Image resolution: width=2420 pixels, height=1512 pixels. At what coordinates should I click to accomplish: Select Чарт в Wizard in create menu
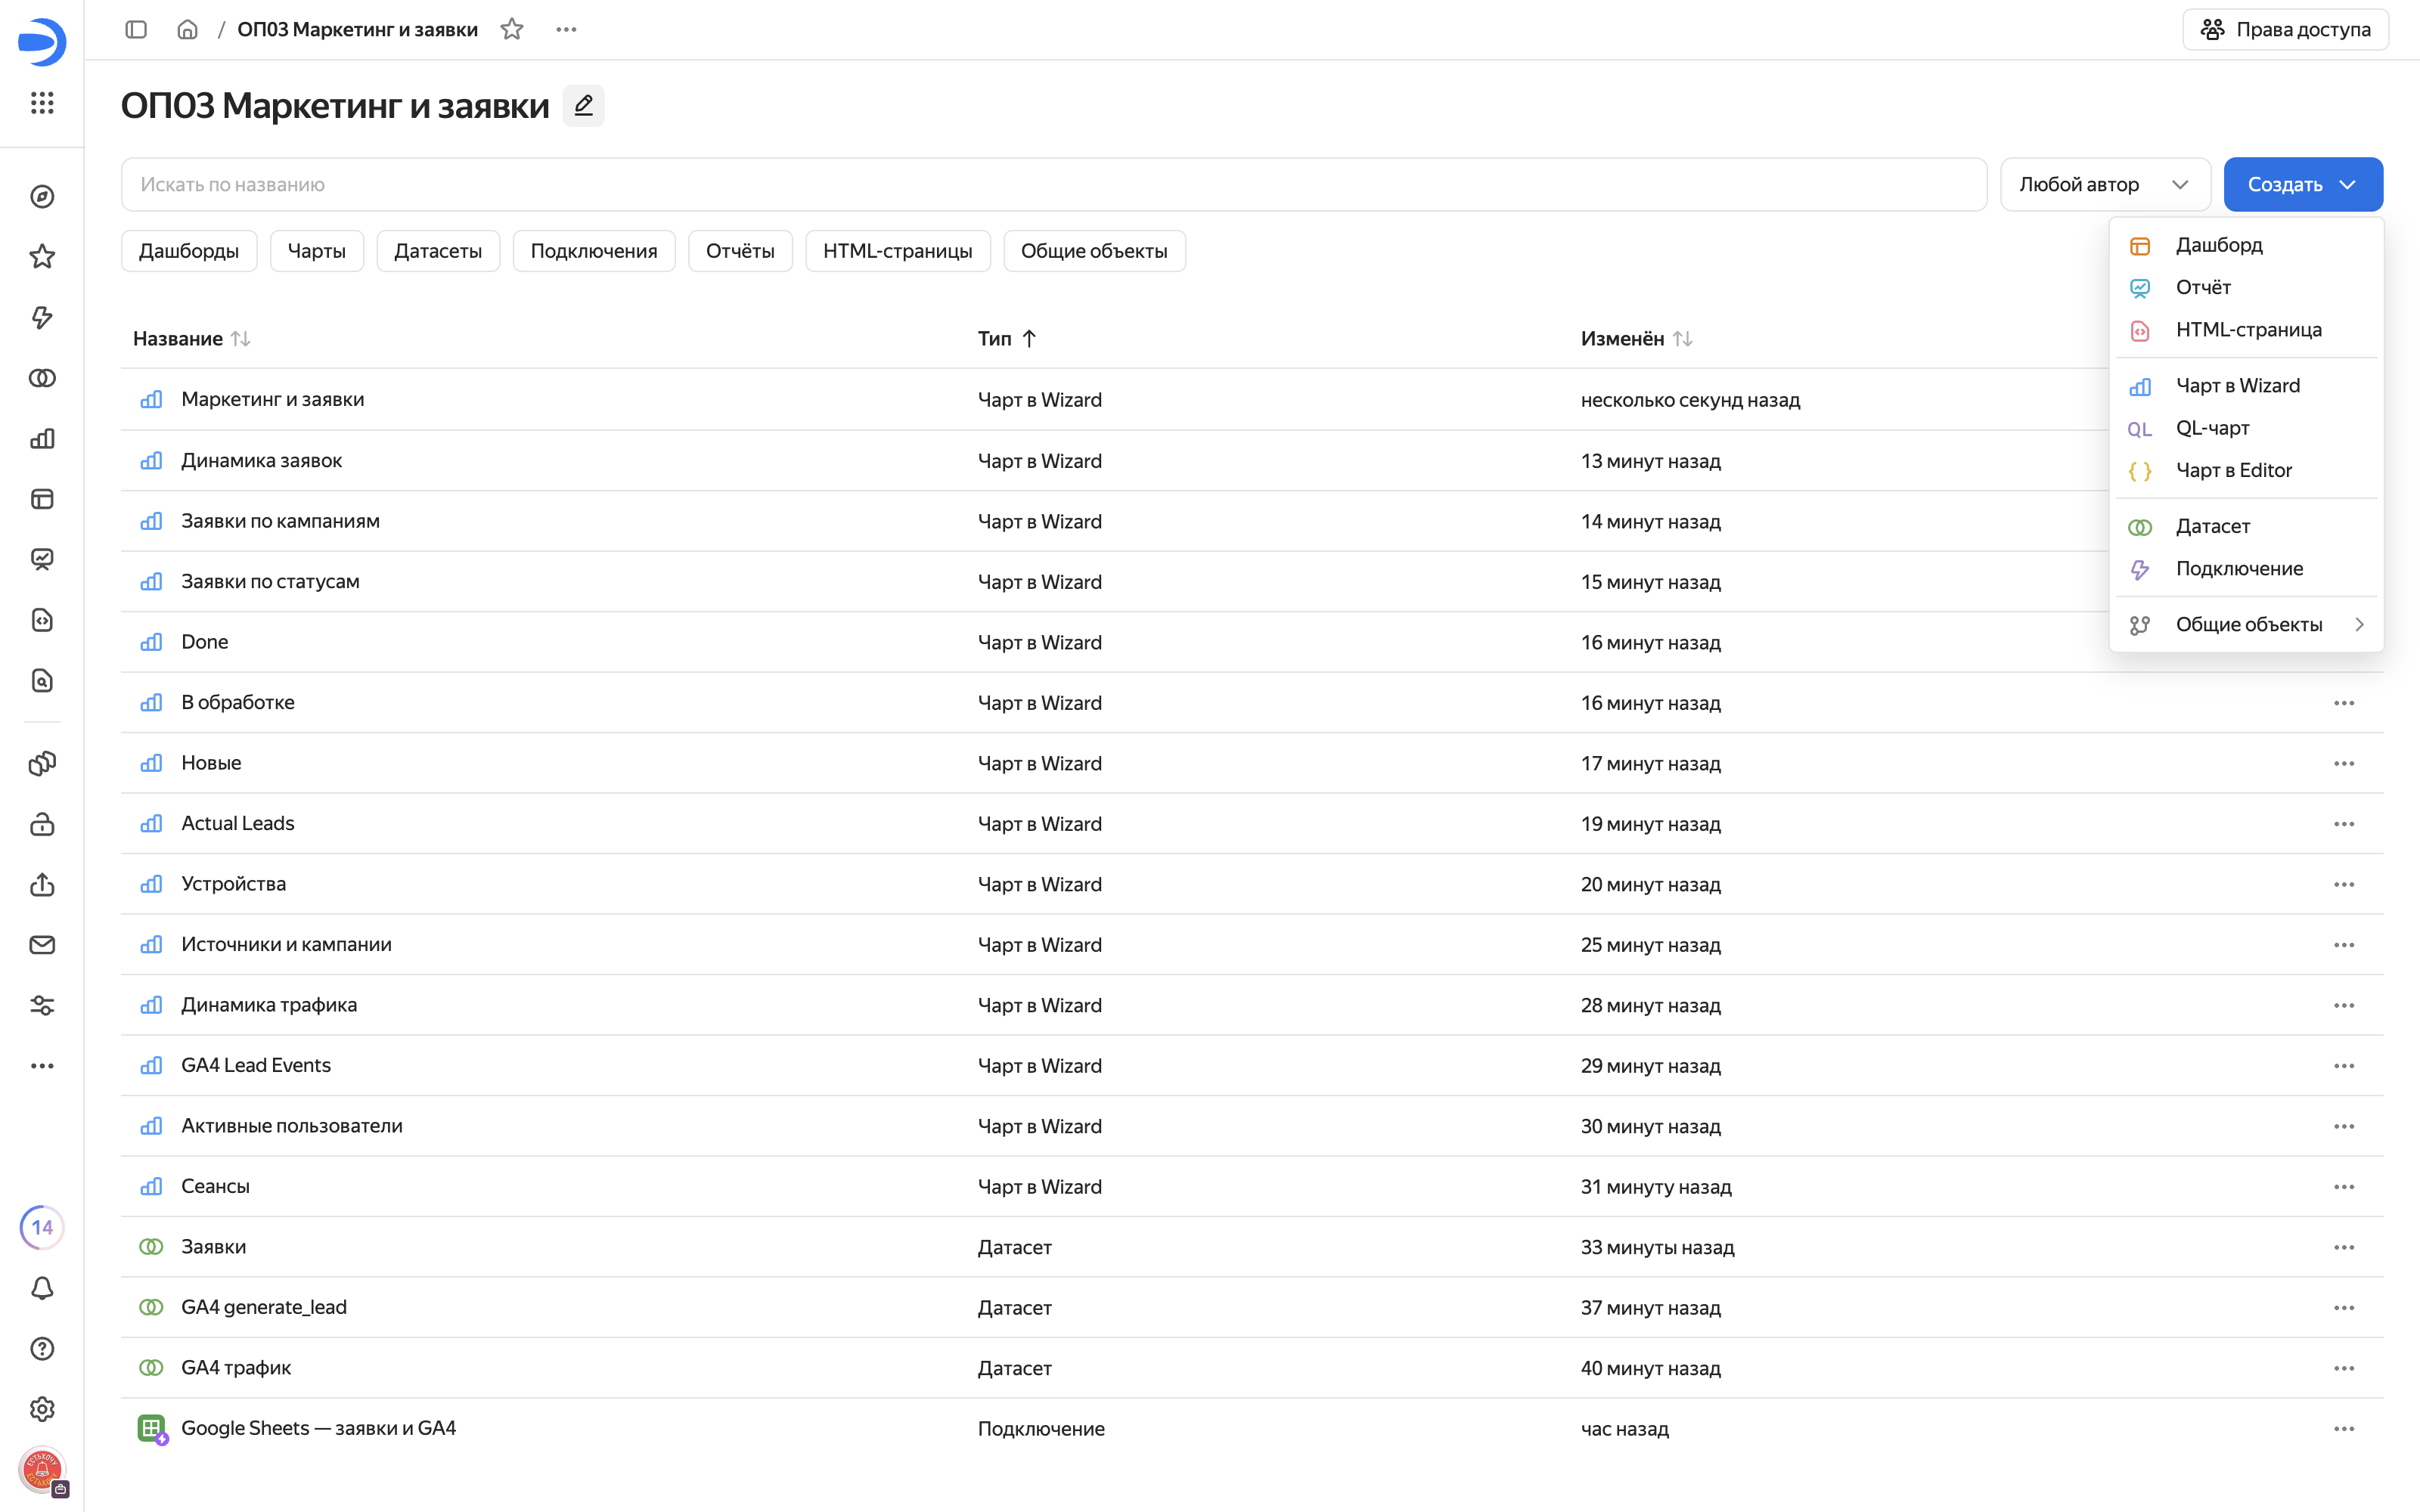pos(2246,386)
